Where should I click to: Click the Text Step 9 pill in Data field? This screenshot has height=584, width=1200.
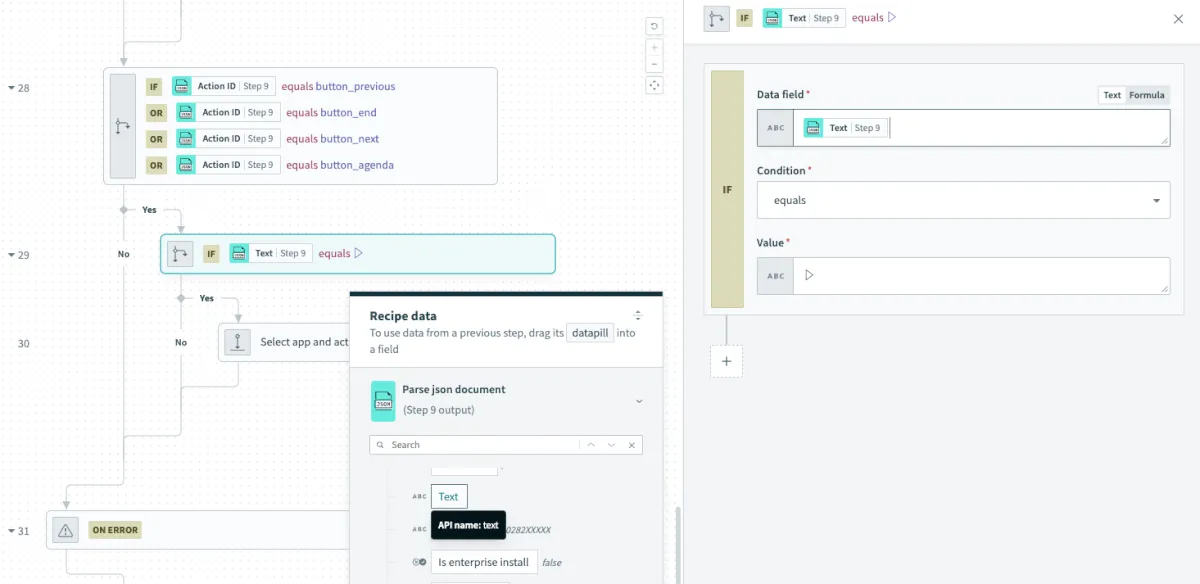(x=845, y=128)
